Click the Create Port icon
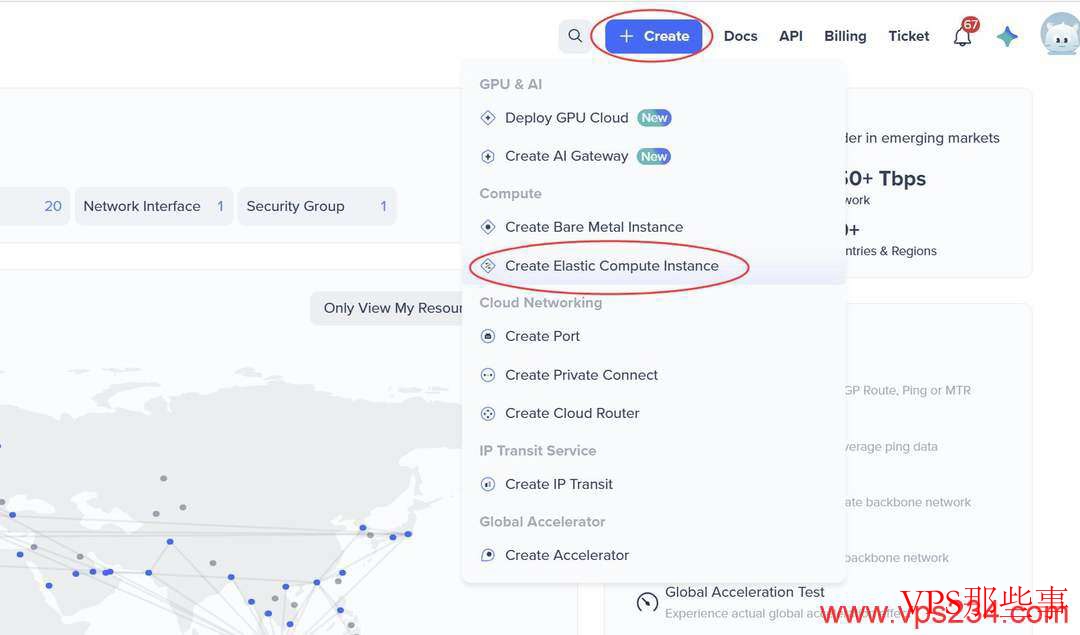This screenshot has width=1080, height=635. tap(488, 337)
